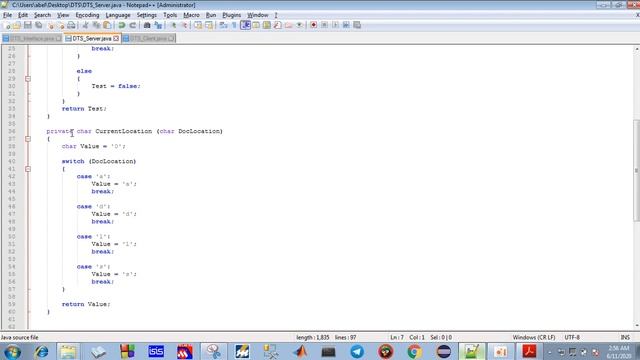Toggle INS overwrite mode in status bar
The image size is (640, 360).
(x=625, y=338)
